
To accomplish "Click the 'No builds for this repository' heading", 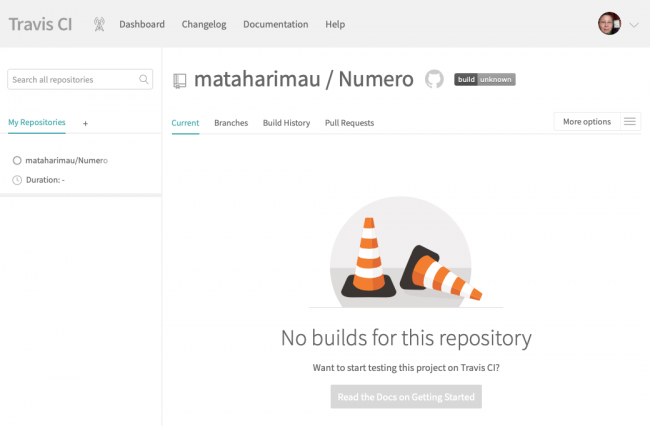I will (x=406, y=338).
